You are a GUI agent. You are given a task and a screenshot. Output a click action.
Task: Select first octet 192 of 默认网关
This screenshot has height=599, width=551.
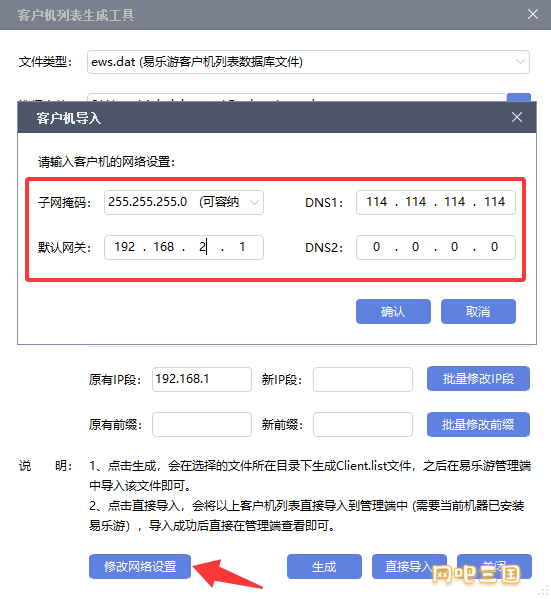[x=125, y=247]
